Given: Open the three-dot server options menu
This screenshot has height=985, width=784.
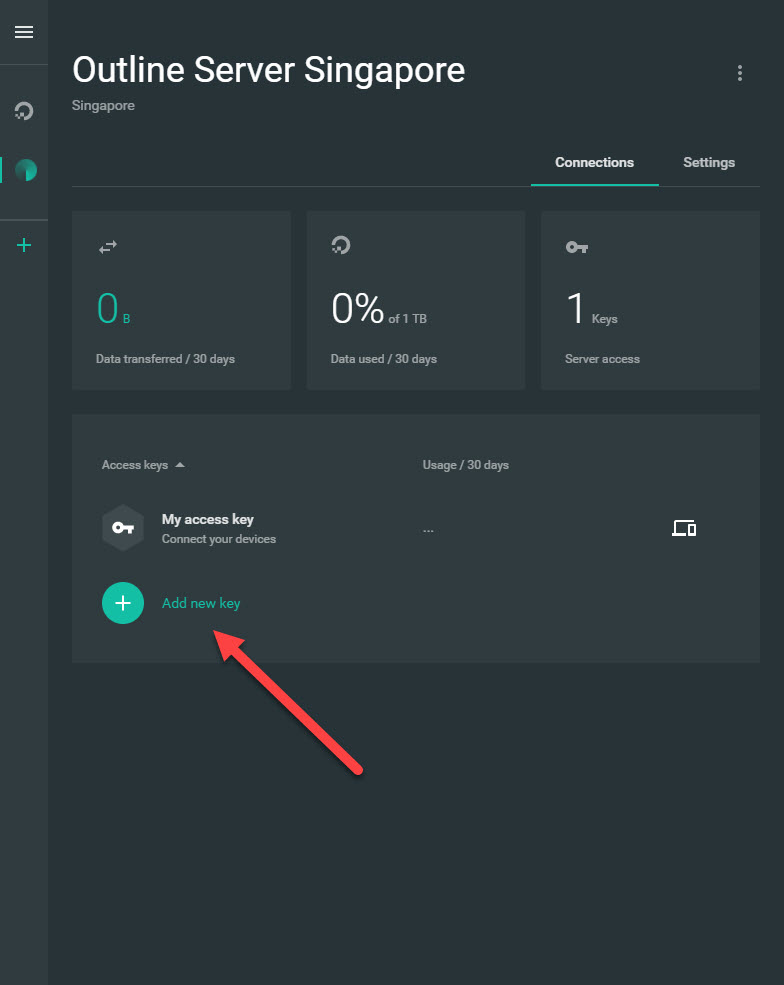Looking at the screenshot, I should 739,73.
